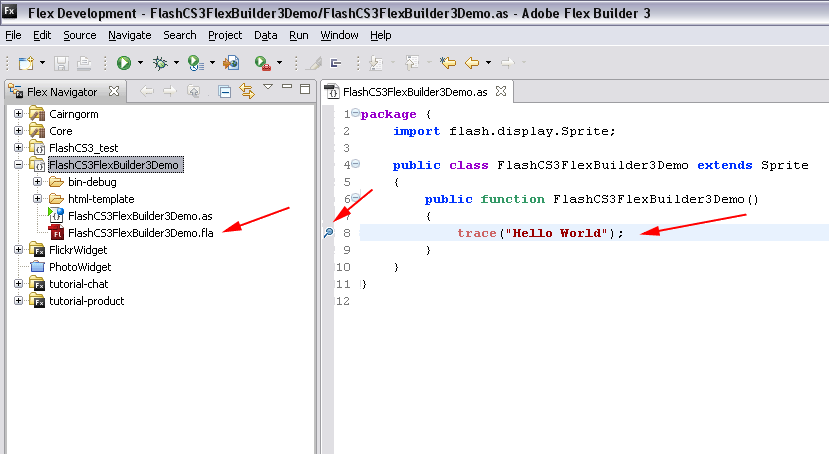
Task: Open the Project menu
Action: (225, 35)
